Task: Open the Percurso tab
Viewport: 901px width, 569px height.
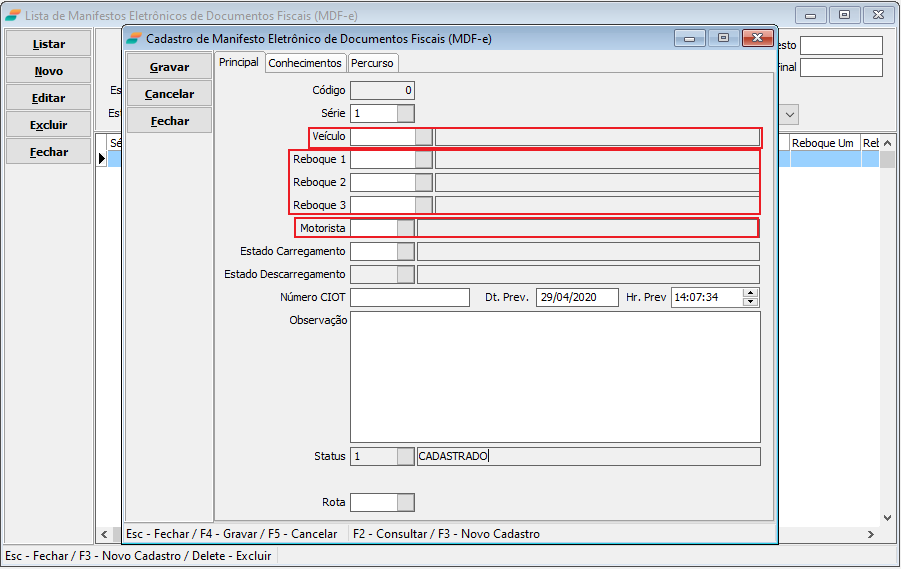Action: (372, 63)
